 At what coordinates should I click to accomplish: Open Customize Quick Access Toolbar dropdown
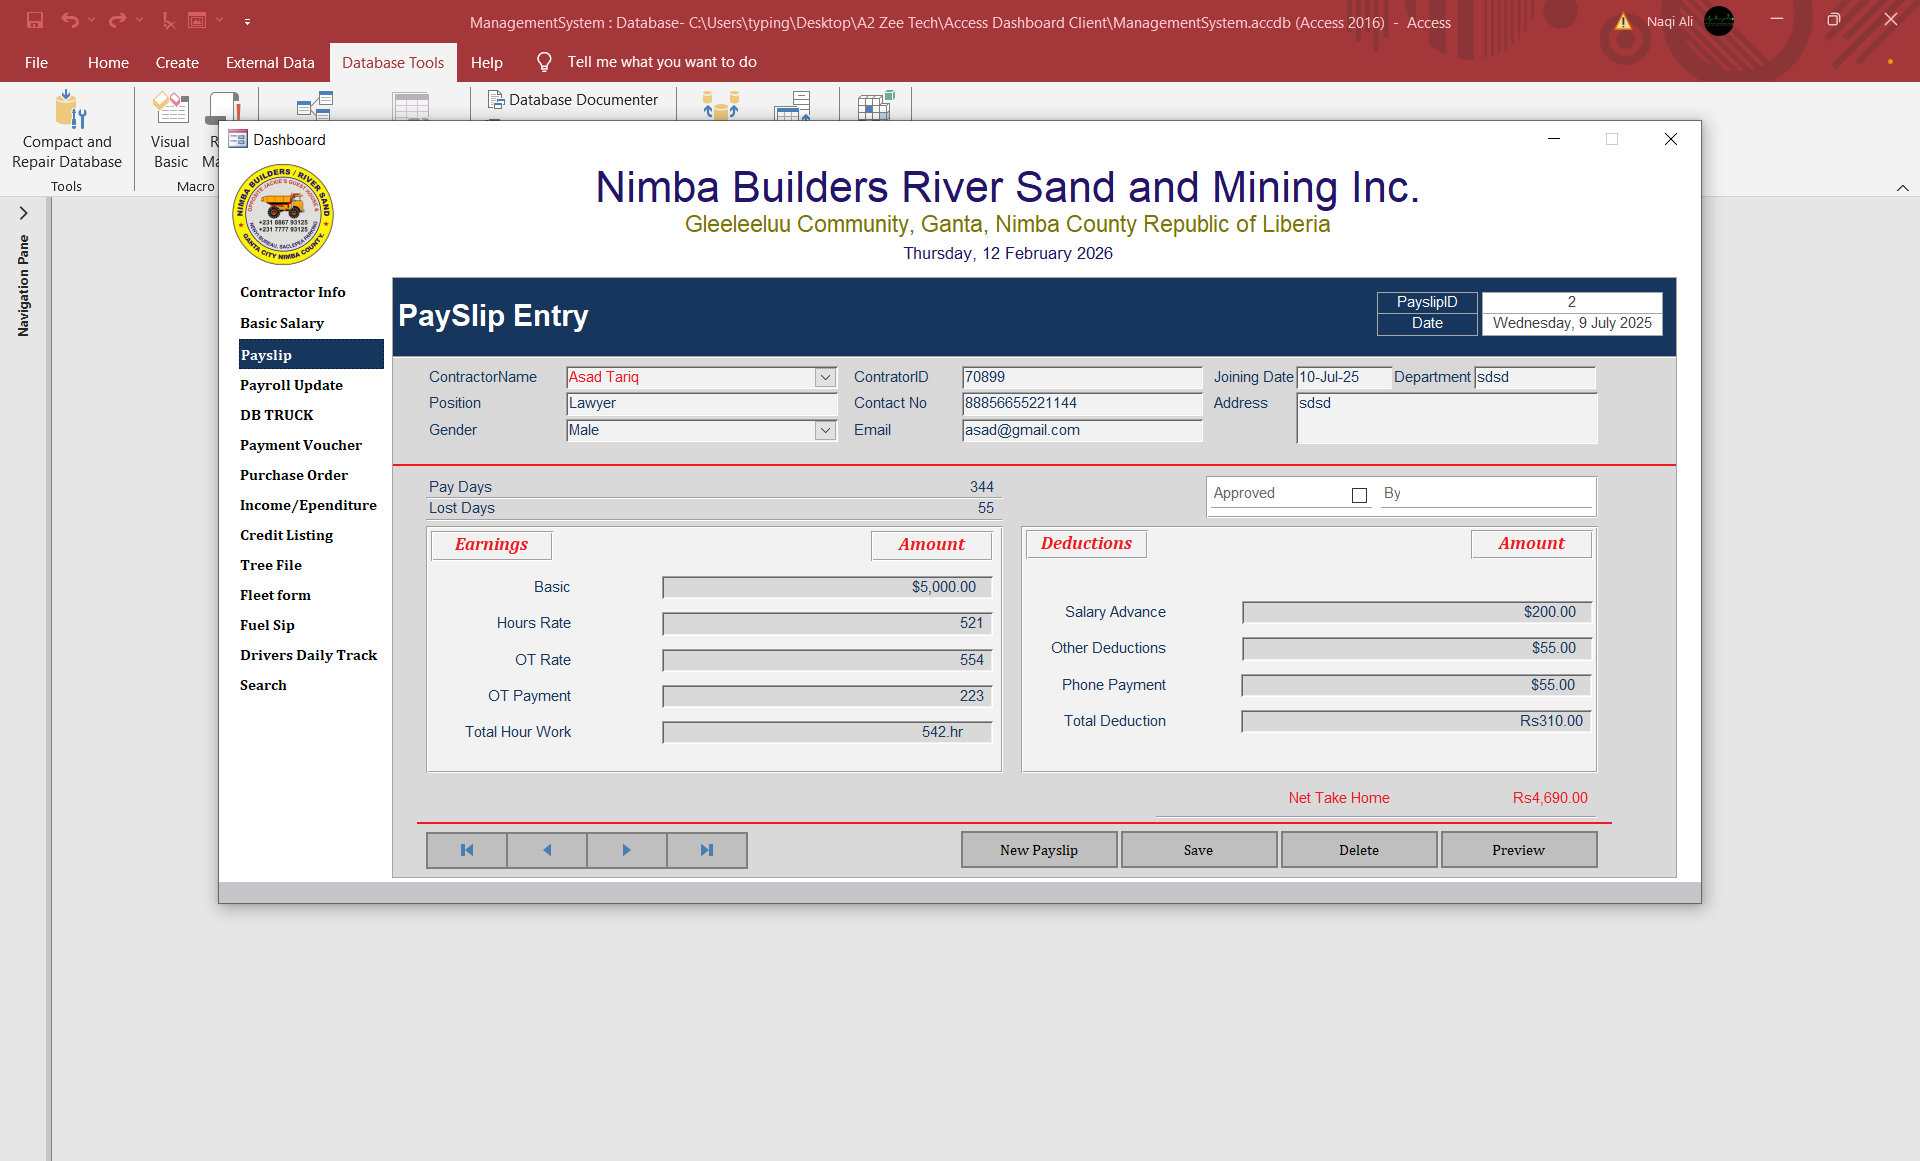click(x=247, y=21)
